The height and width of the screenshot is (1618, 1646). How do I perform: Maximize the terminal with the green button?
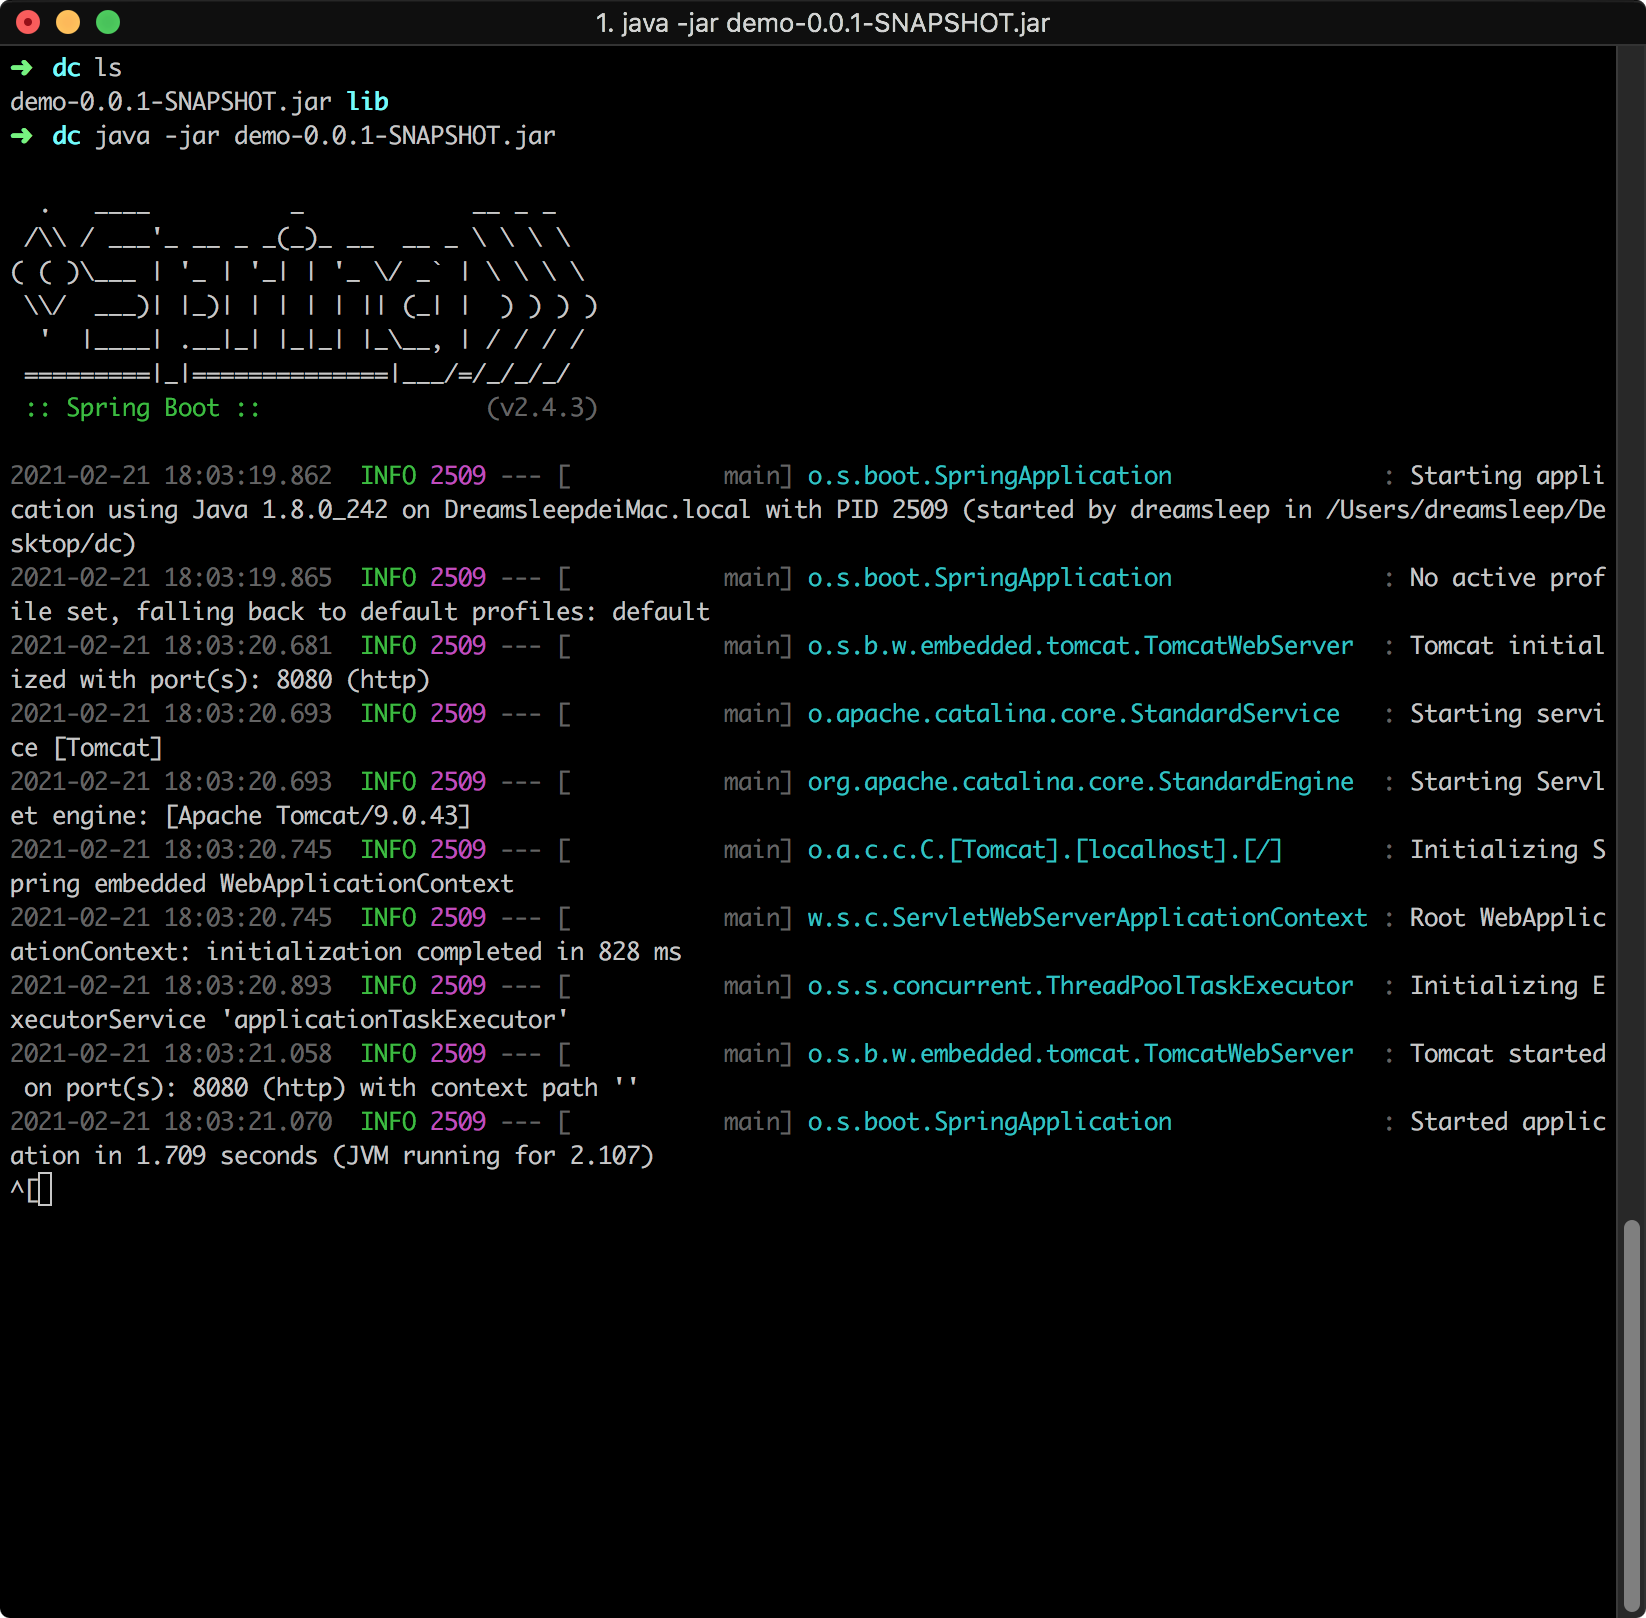pos(108,22)
